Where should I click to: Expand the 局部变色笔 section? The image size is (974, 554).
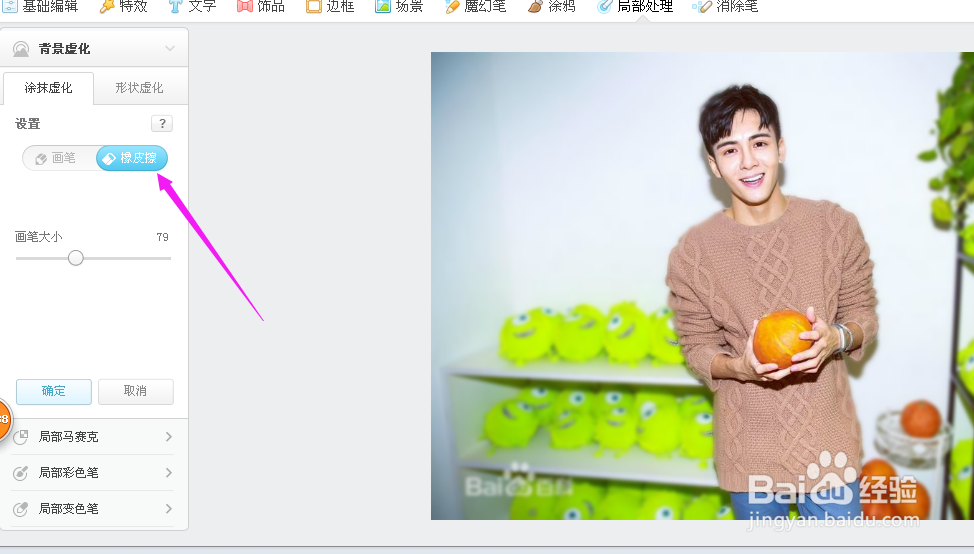click(93, 509)
